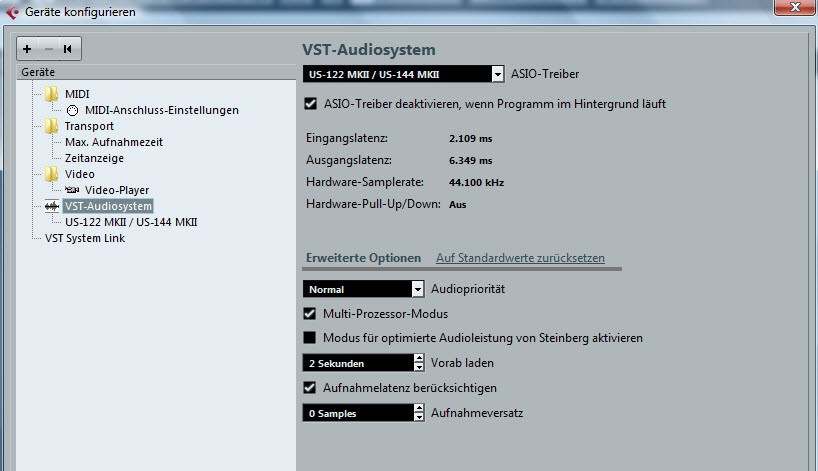The width and height of the screenshot is (818, 471).
Task: Click the Eingangslatenz value 2.109 ms
Action: 471,139
